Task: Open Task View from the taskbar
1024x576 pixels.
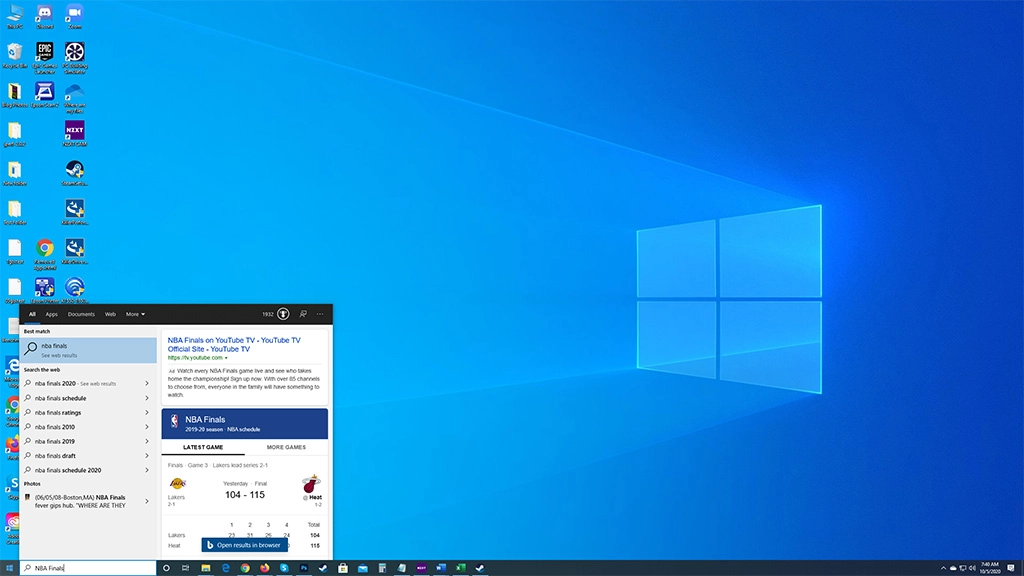Action: pos(185,568)
